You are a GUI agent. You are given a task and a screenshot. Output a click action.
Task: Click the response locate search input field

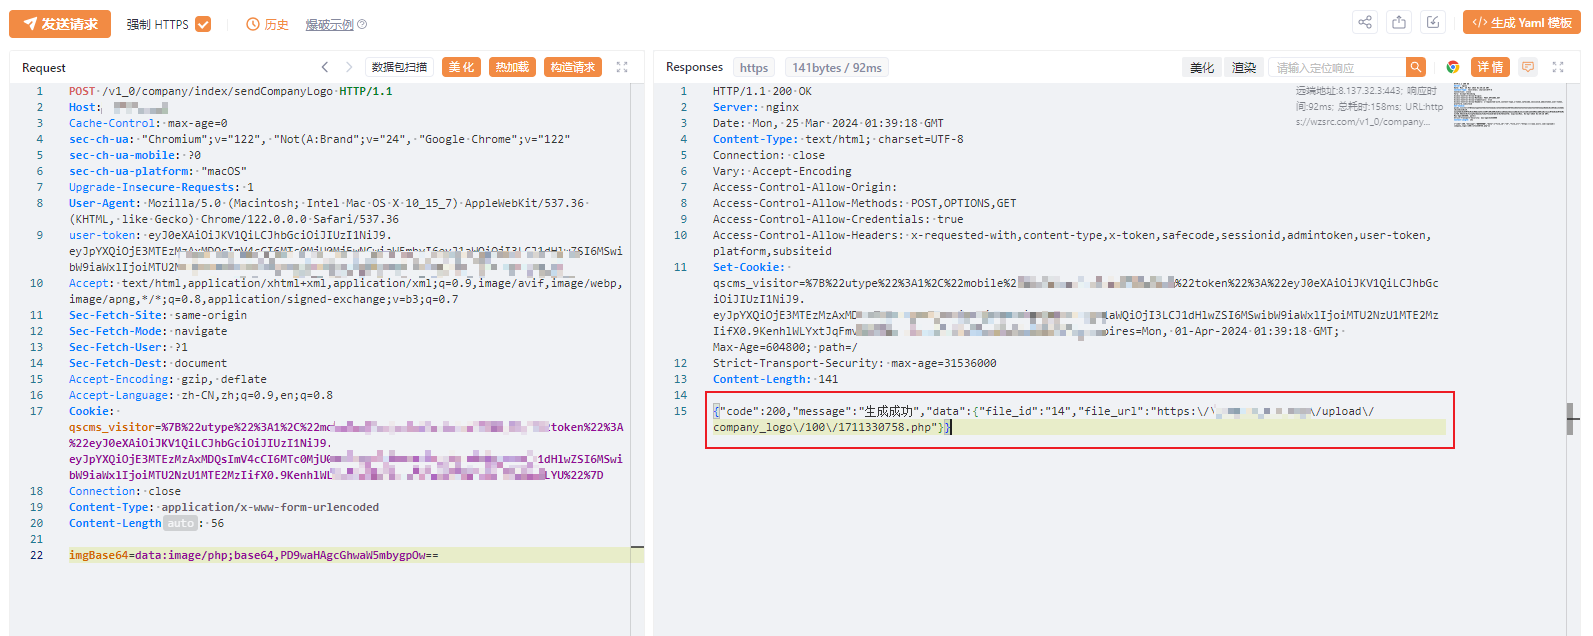(x=1336, y=67)
